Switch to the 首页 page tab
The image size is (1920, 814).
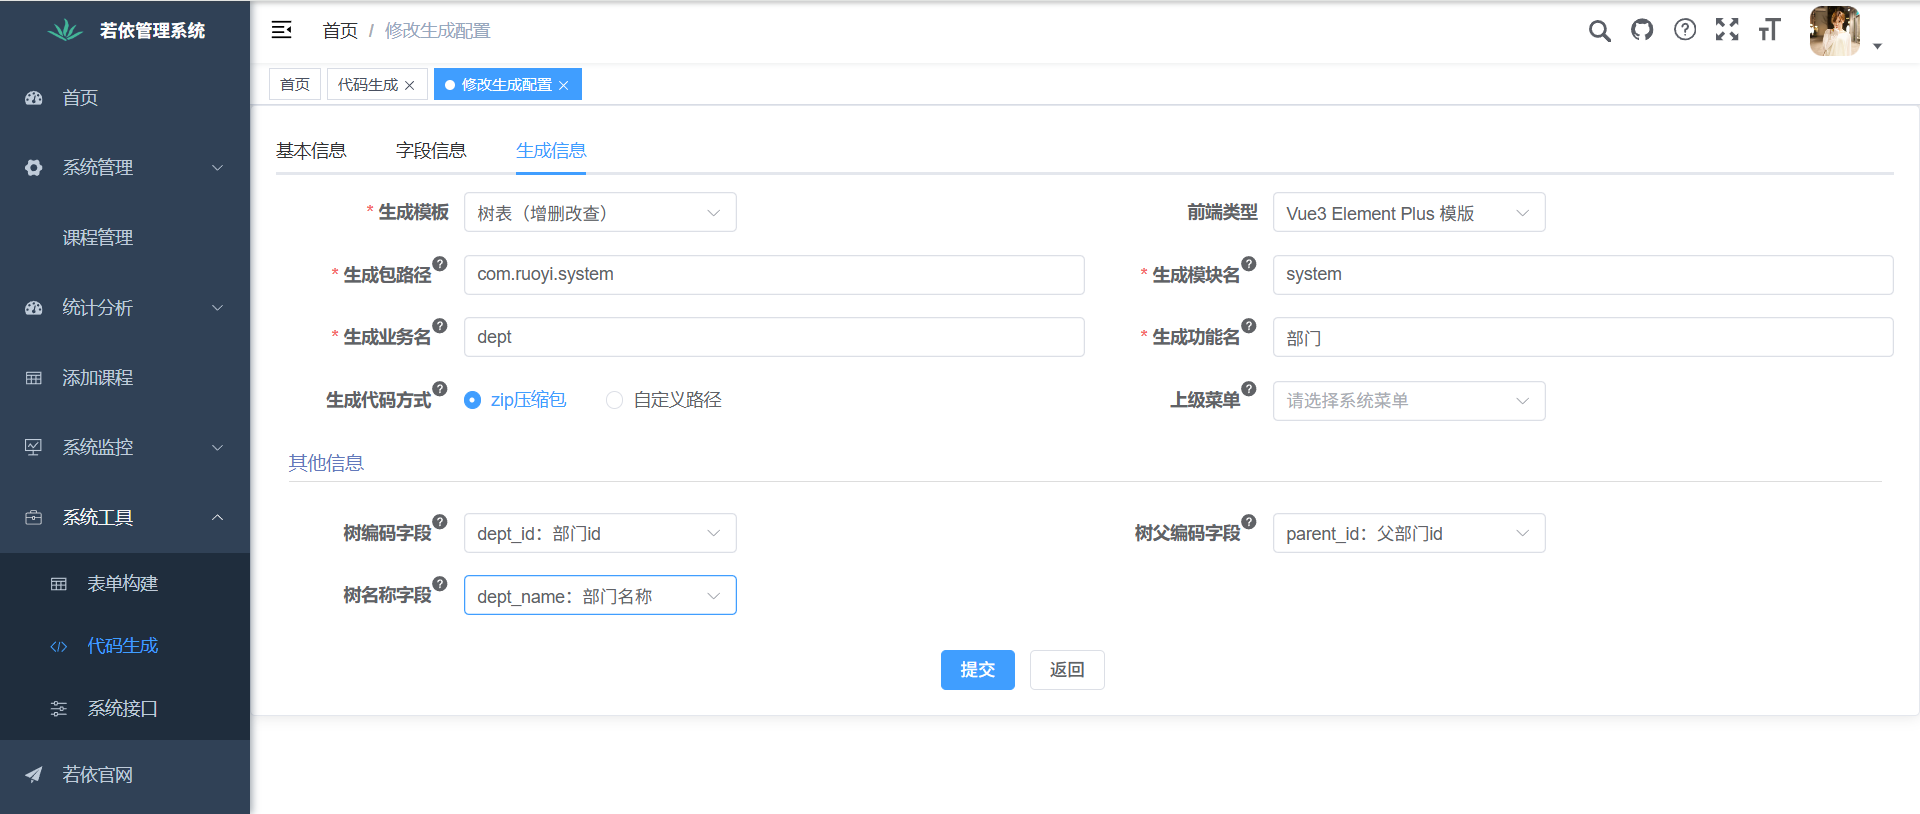pyautogui.click(x=295, y=84)
